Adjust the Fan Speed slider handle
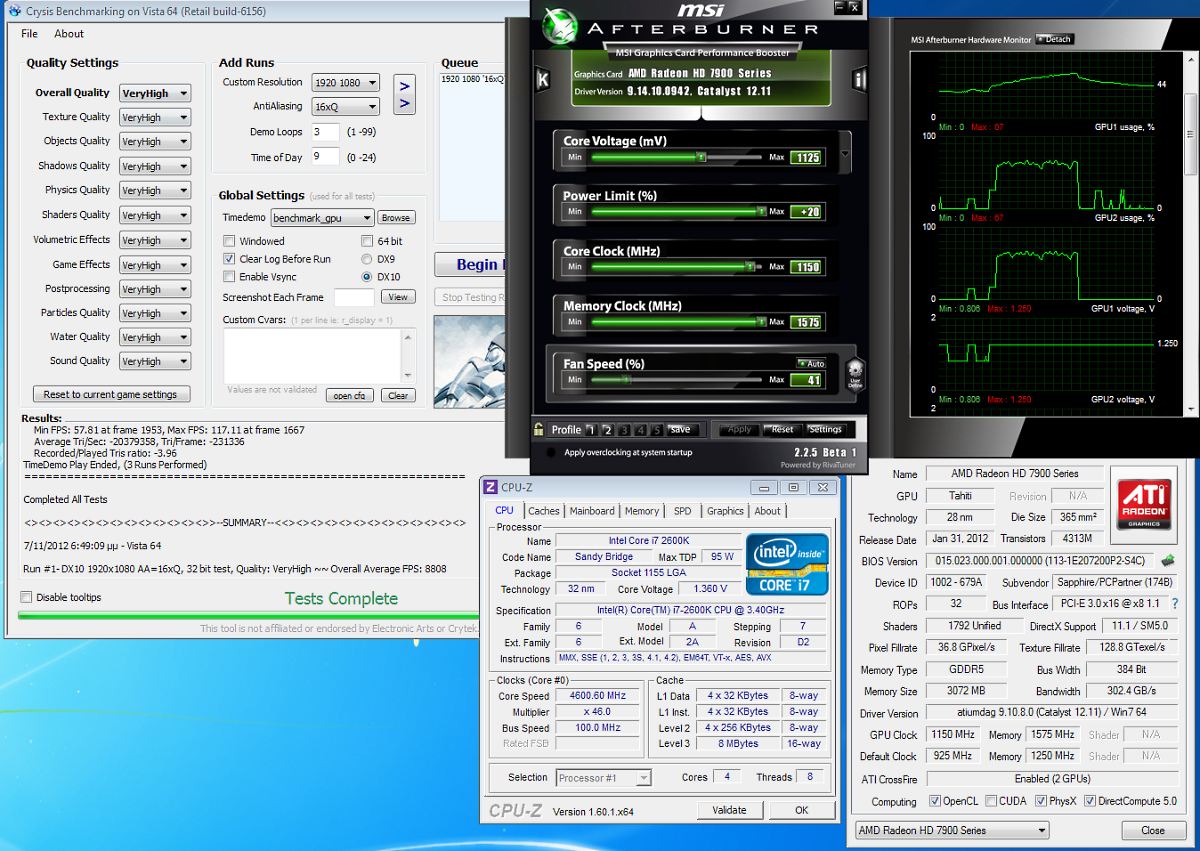Screen dimensions: 1200x851 628,380
